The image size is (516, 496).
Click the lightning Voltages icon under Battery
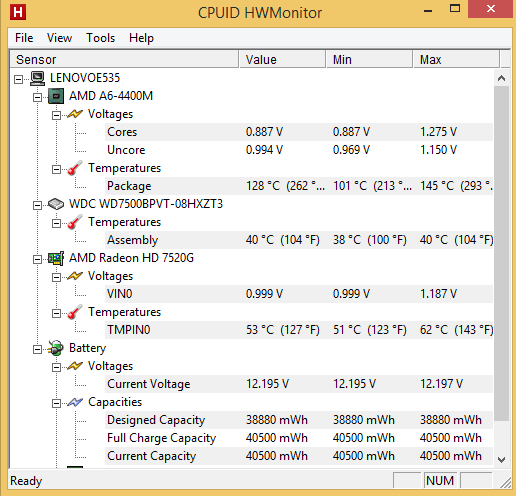tap(75, 366)
